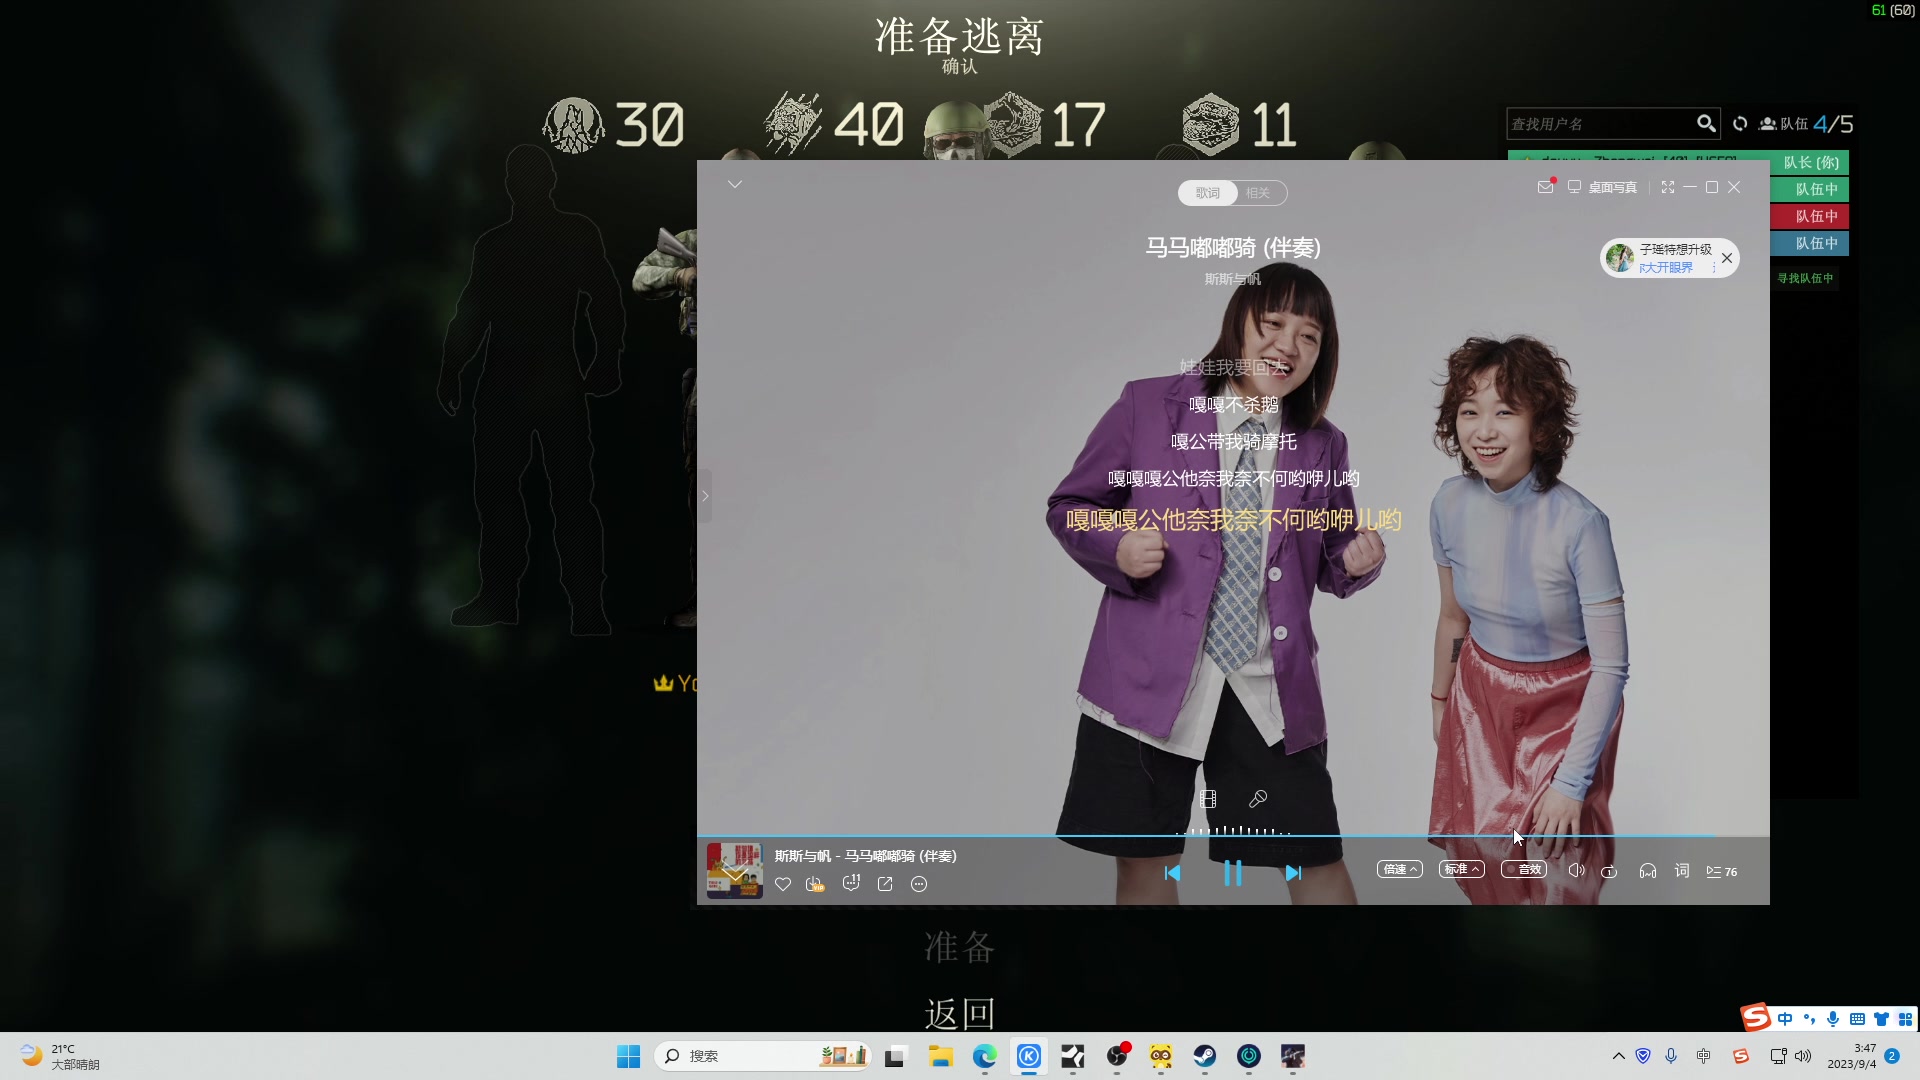The width and height of the screenshot is (1920, 1080).
Task: Click the blue playback progress bar
Action: (1200, 836)
